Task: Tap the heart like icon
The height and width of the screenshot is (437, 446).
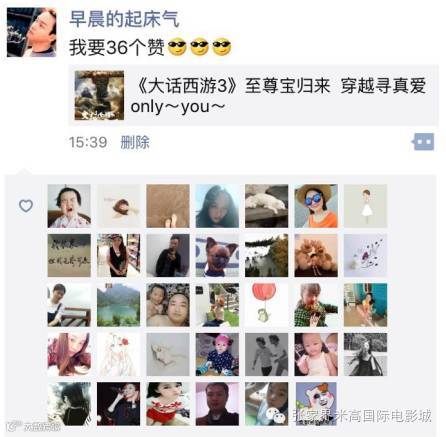Action: coord(26,206)
